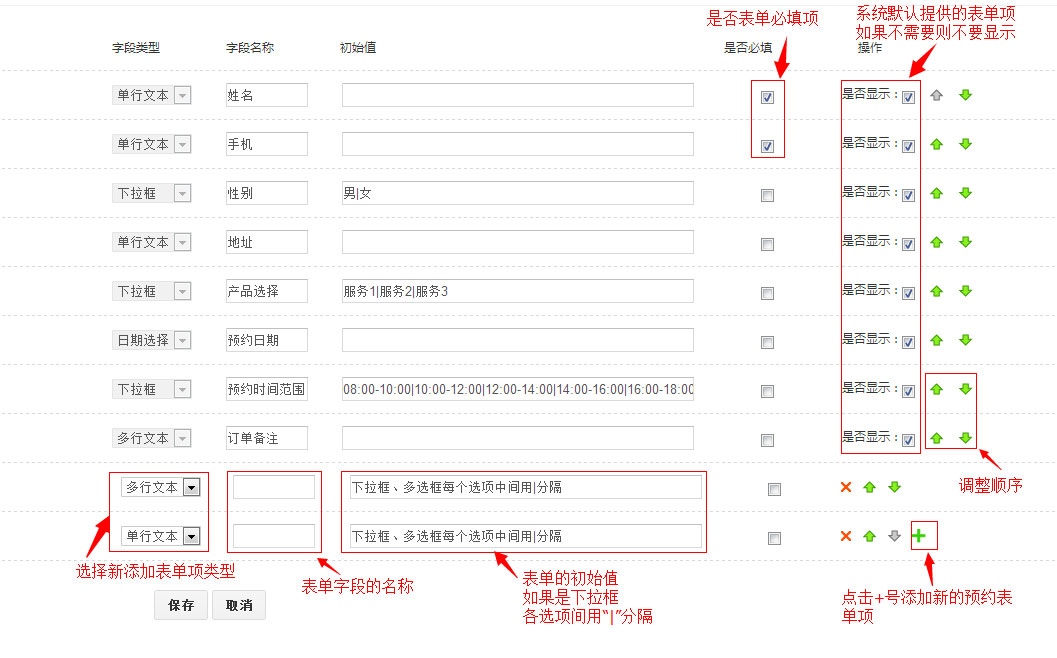This screenshot has height=658, width=1057.
Task: Mark 预约时间范围 as required
Action: (767, 391)
